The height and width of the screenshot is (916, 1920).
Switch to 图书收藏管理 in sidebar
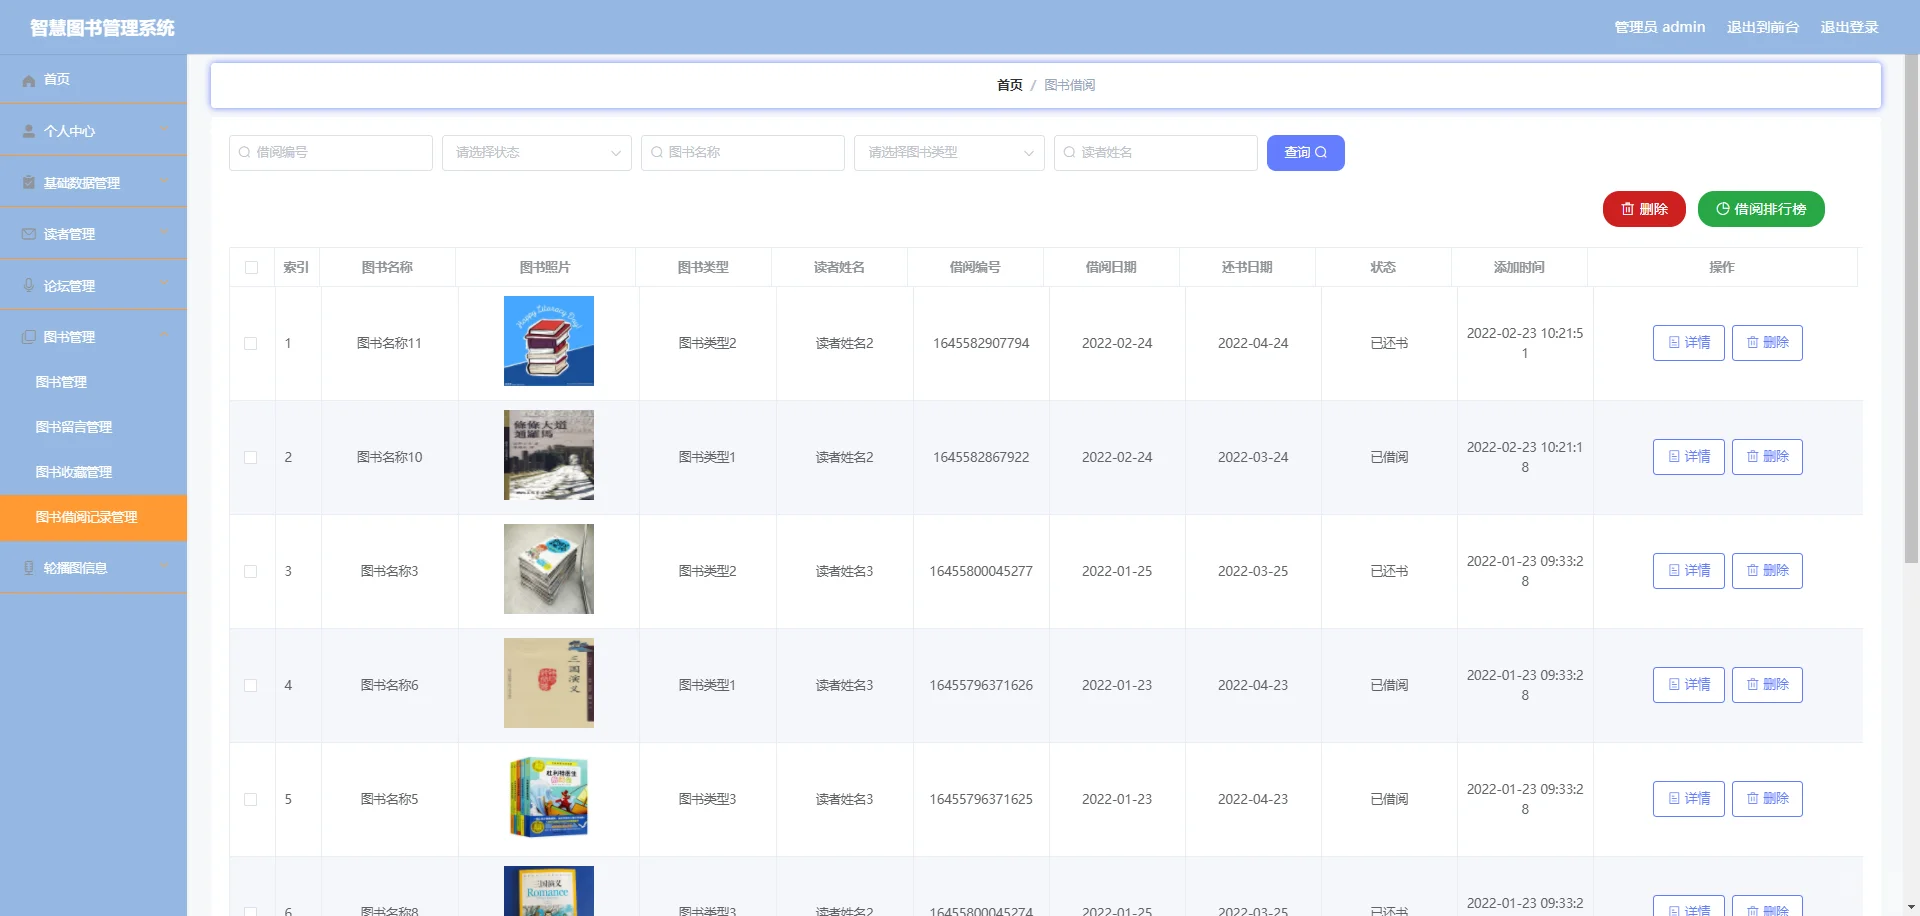point(73,472)
